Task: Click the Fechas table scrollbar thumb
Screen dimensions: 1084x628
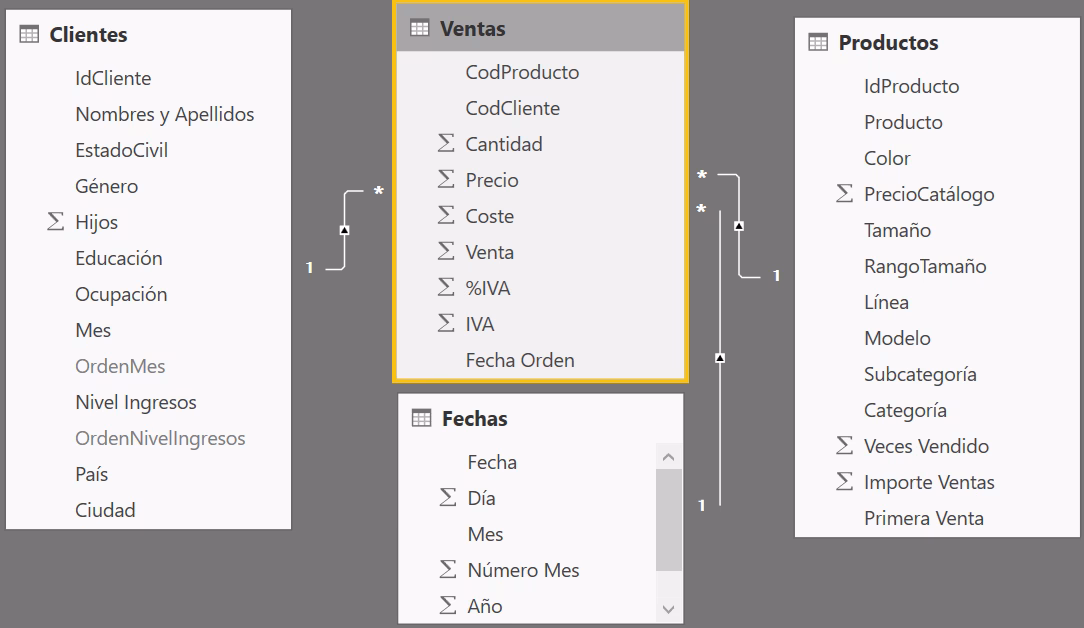Action: point(669,520)
